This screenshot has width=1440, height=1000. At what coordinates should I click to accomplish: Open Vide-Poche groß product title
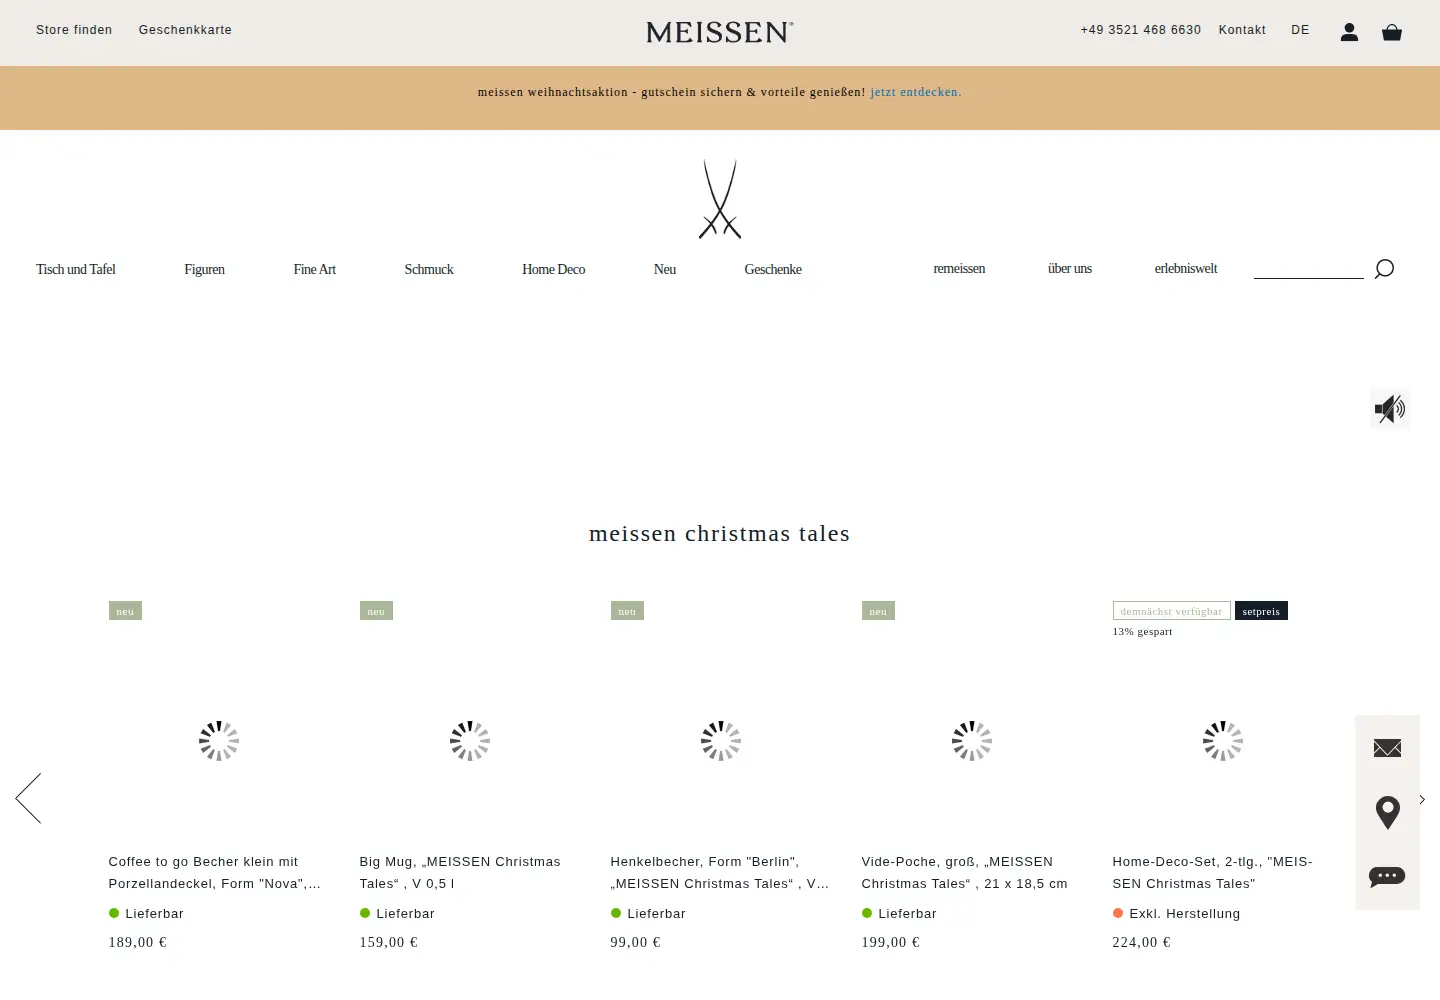pos(965,873)
